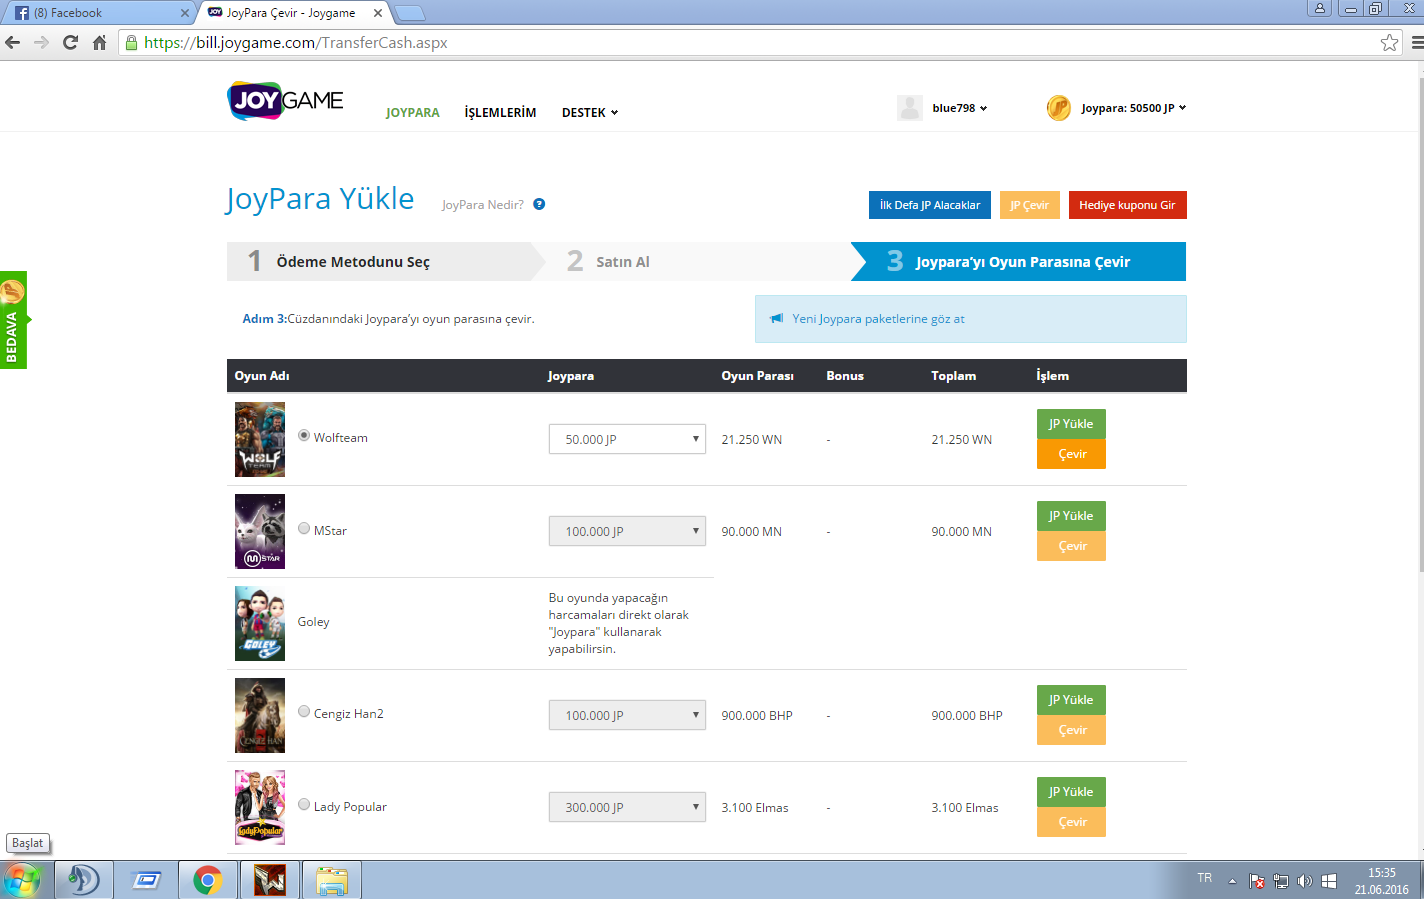Go back to the previous page
Viewport: 1424px width, 899px height.
[13, 42]
